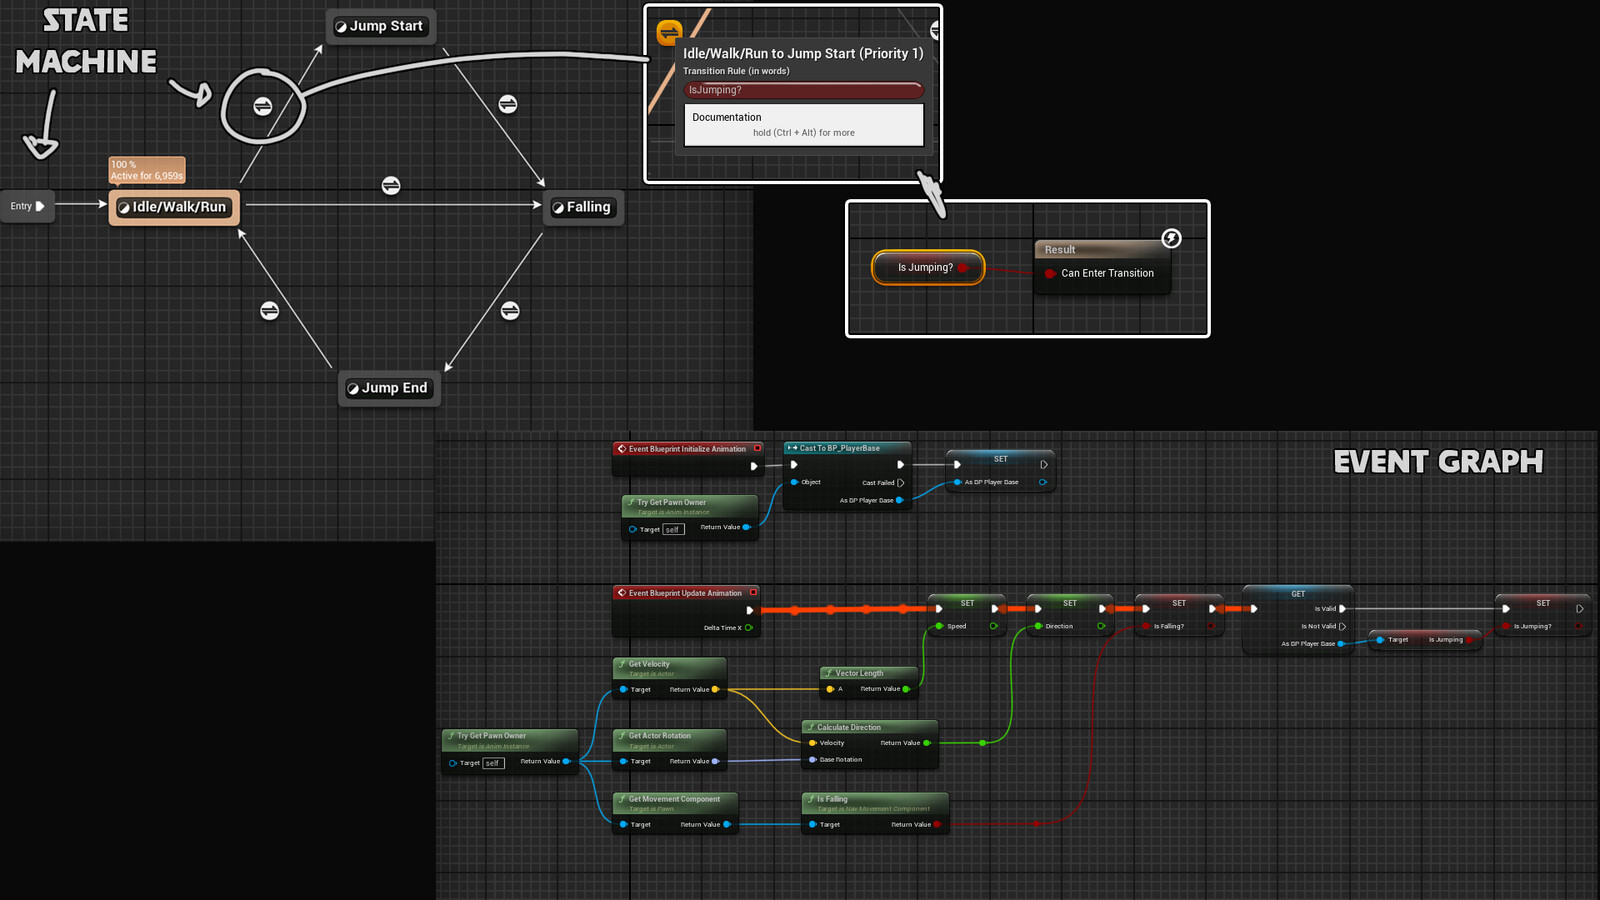
Task: Click the Get Actor Rotation Return Value pin
Action: 715,761
